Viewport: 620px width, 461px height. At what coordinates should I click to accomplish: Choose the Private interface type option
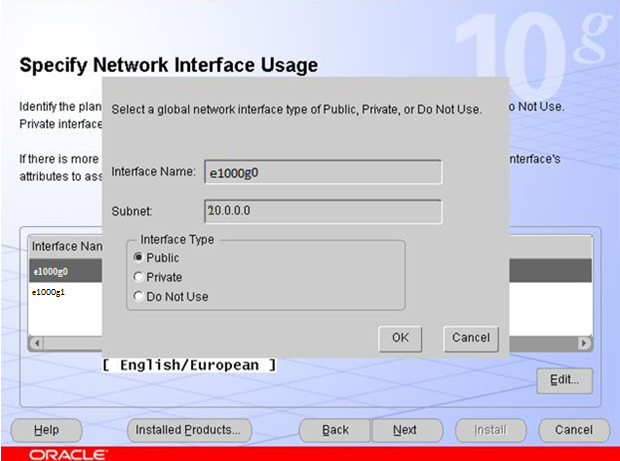tap(139, 277)
